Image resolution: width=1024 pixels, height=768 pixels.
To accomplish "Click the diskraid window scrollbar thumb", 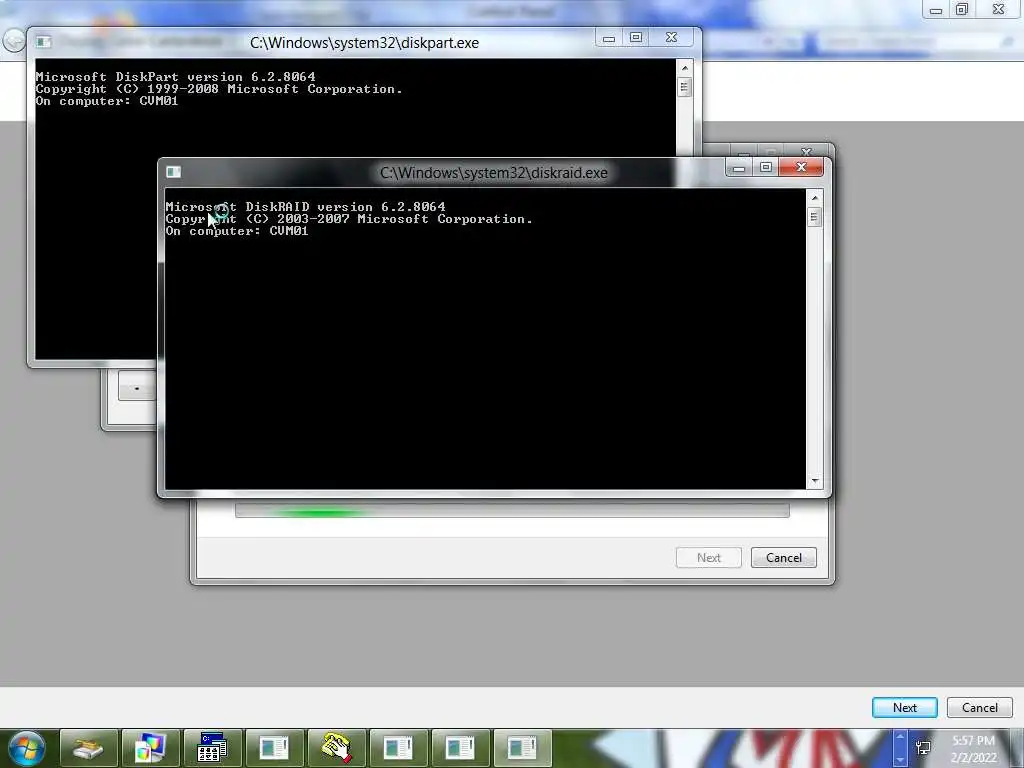I will coord(814,217).
